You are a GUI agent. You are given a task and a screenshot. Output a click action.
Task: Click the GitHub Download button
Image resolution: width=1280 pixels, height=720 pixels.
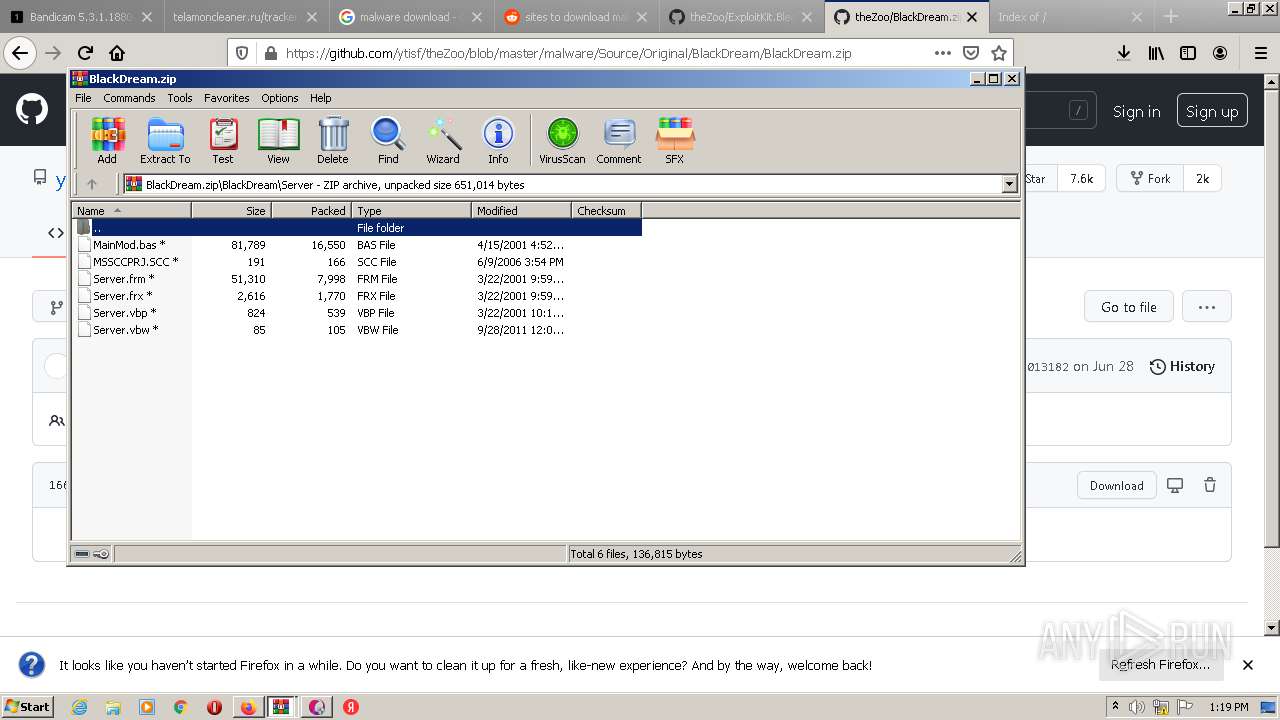pyautogui.click(x=1116, y=485)
